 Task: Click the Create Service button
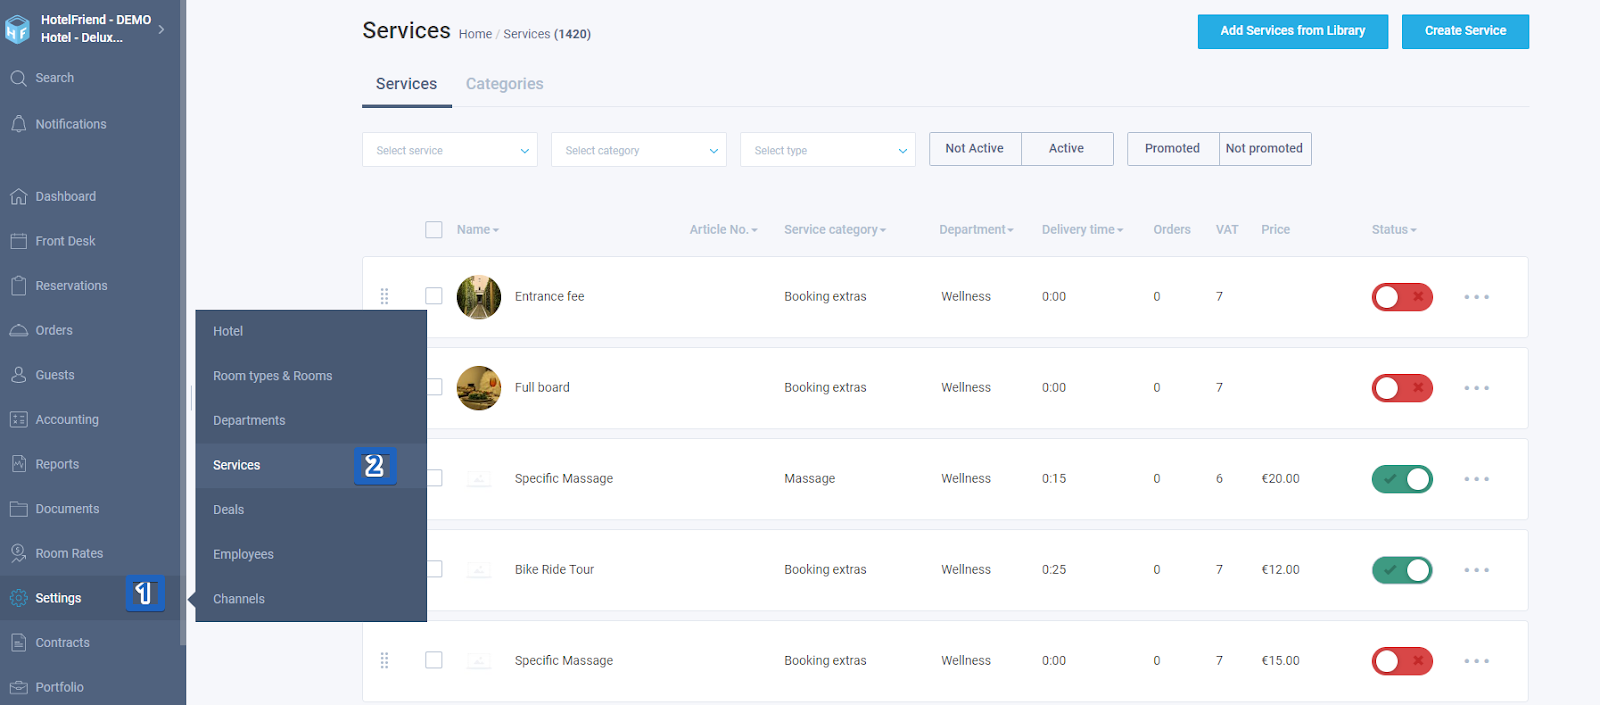click(1465, 31)
